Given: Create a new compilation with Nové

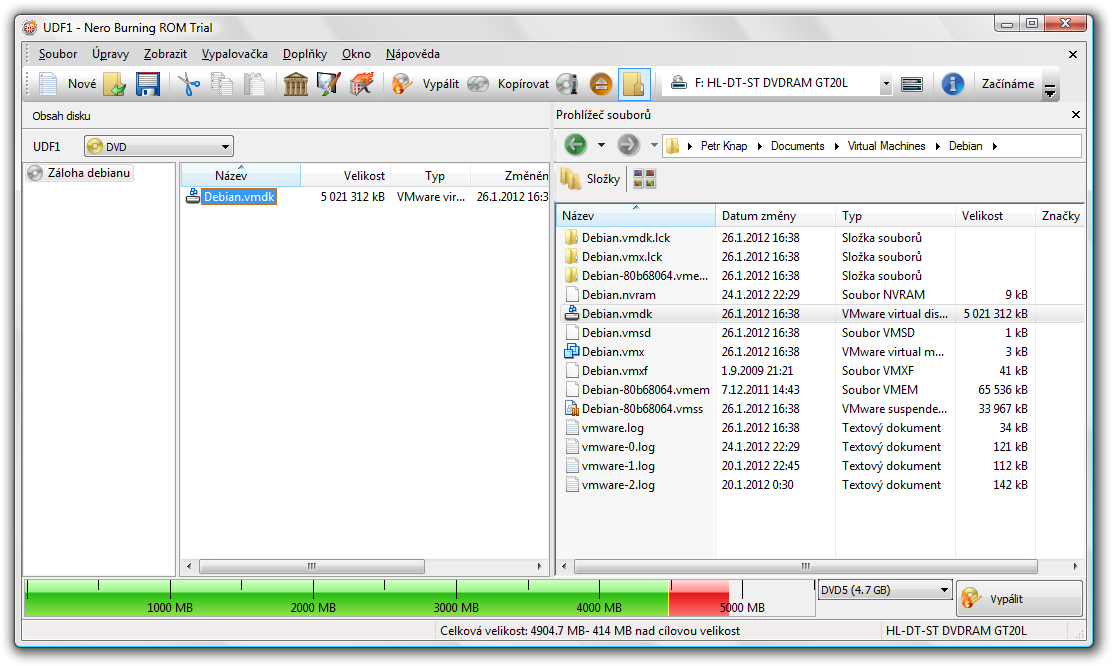Looking at the screenshot, I should coord(67,84).
